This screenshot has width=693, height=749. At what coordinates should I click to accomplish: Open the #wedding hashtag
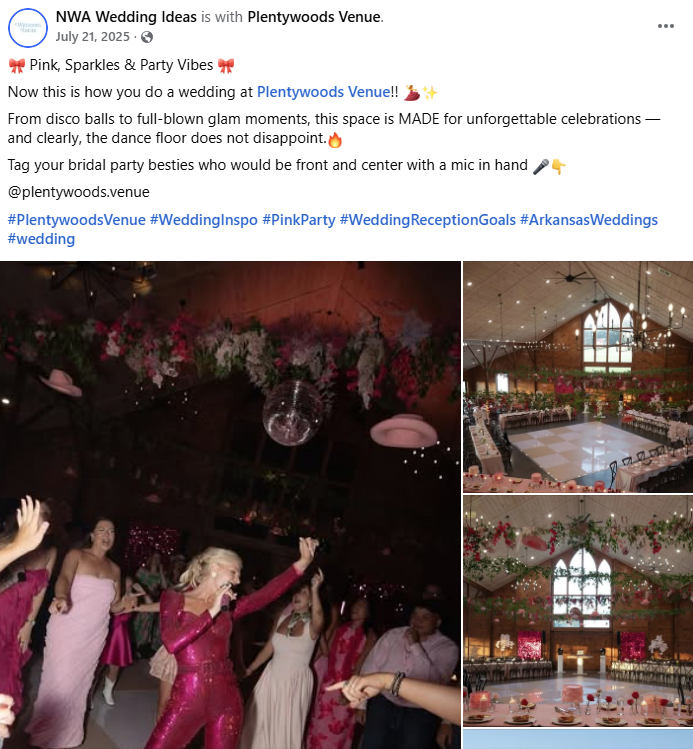pyautogui.click(x=42, y=239)
